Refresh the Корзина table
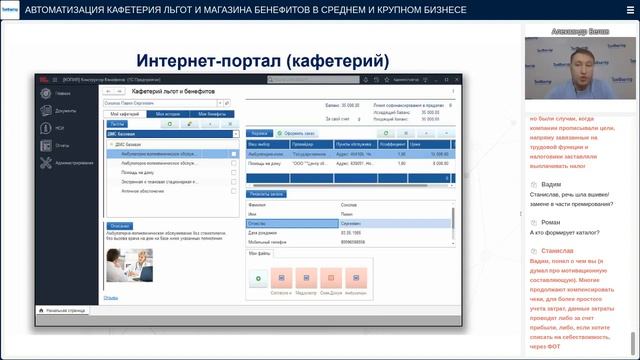 click(386, 133)
